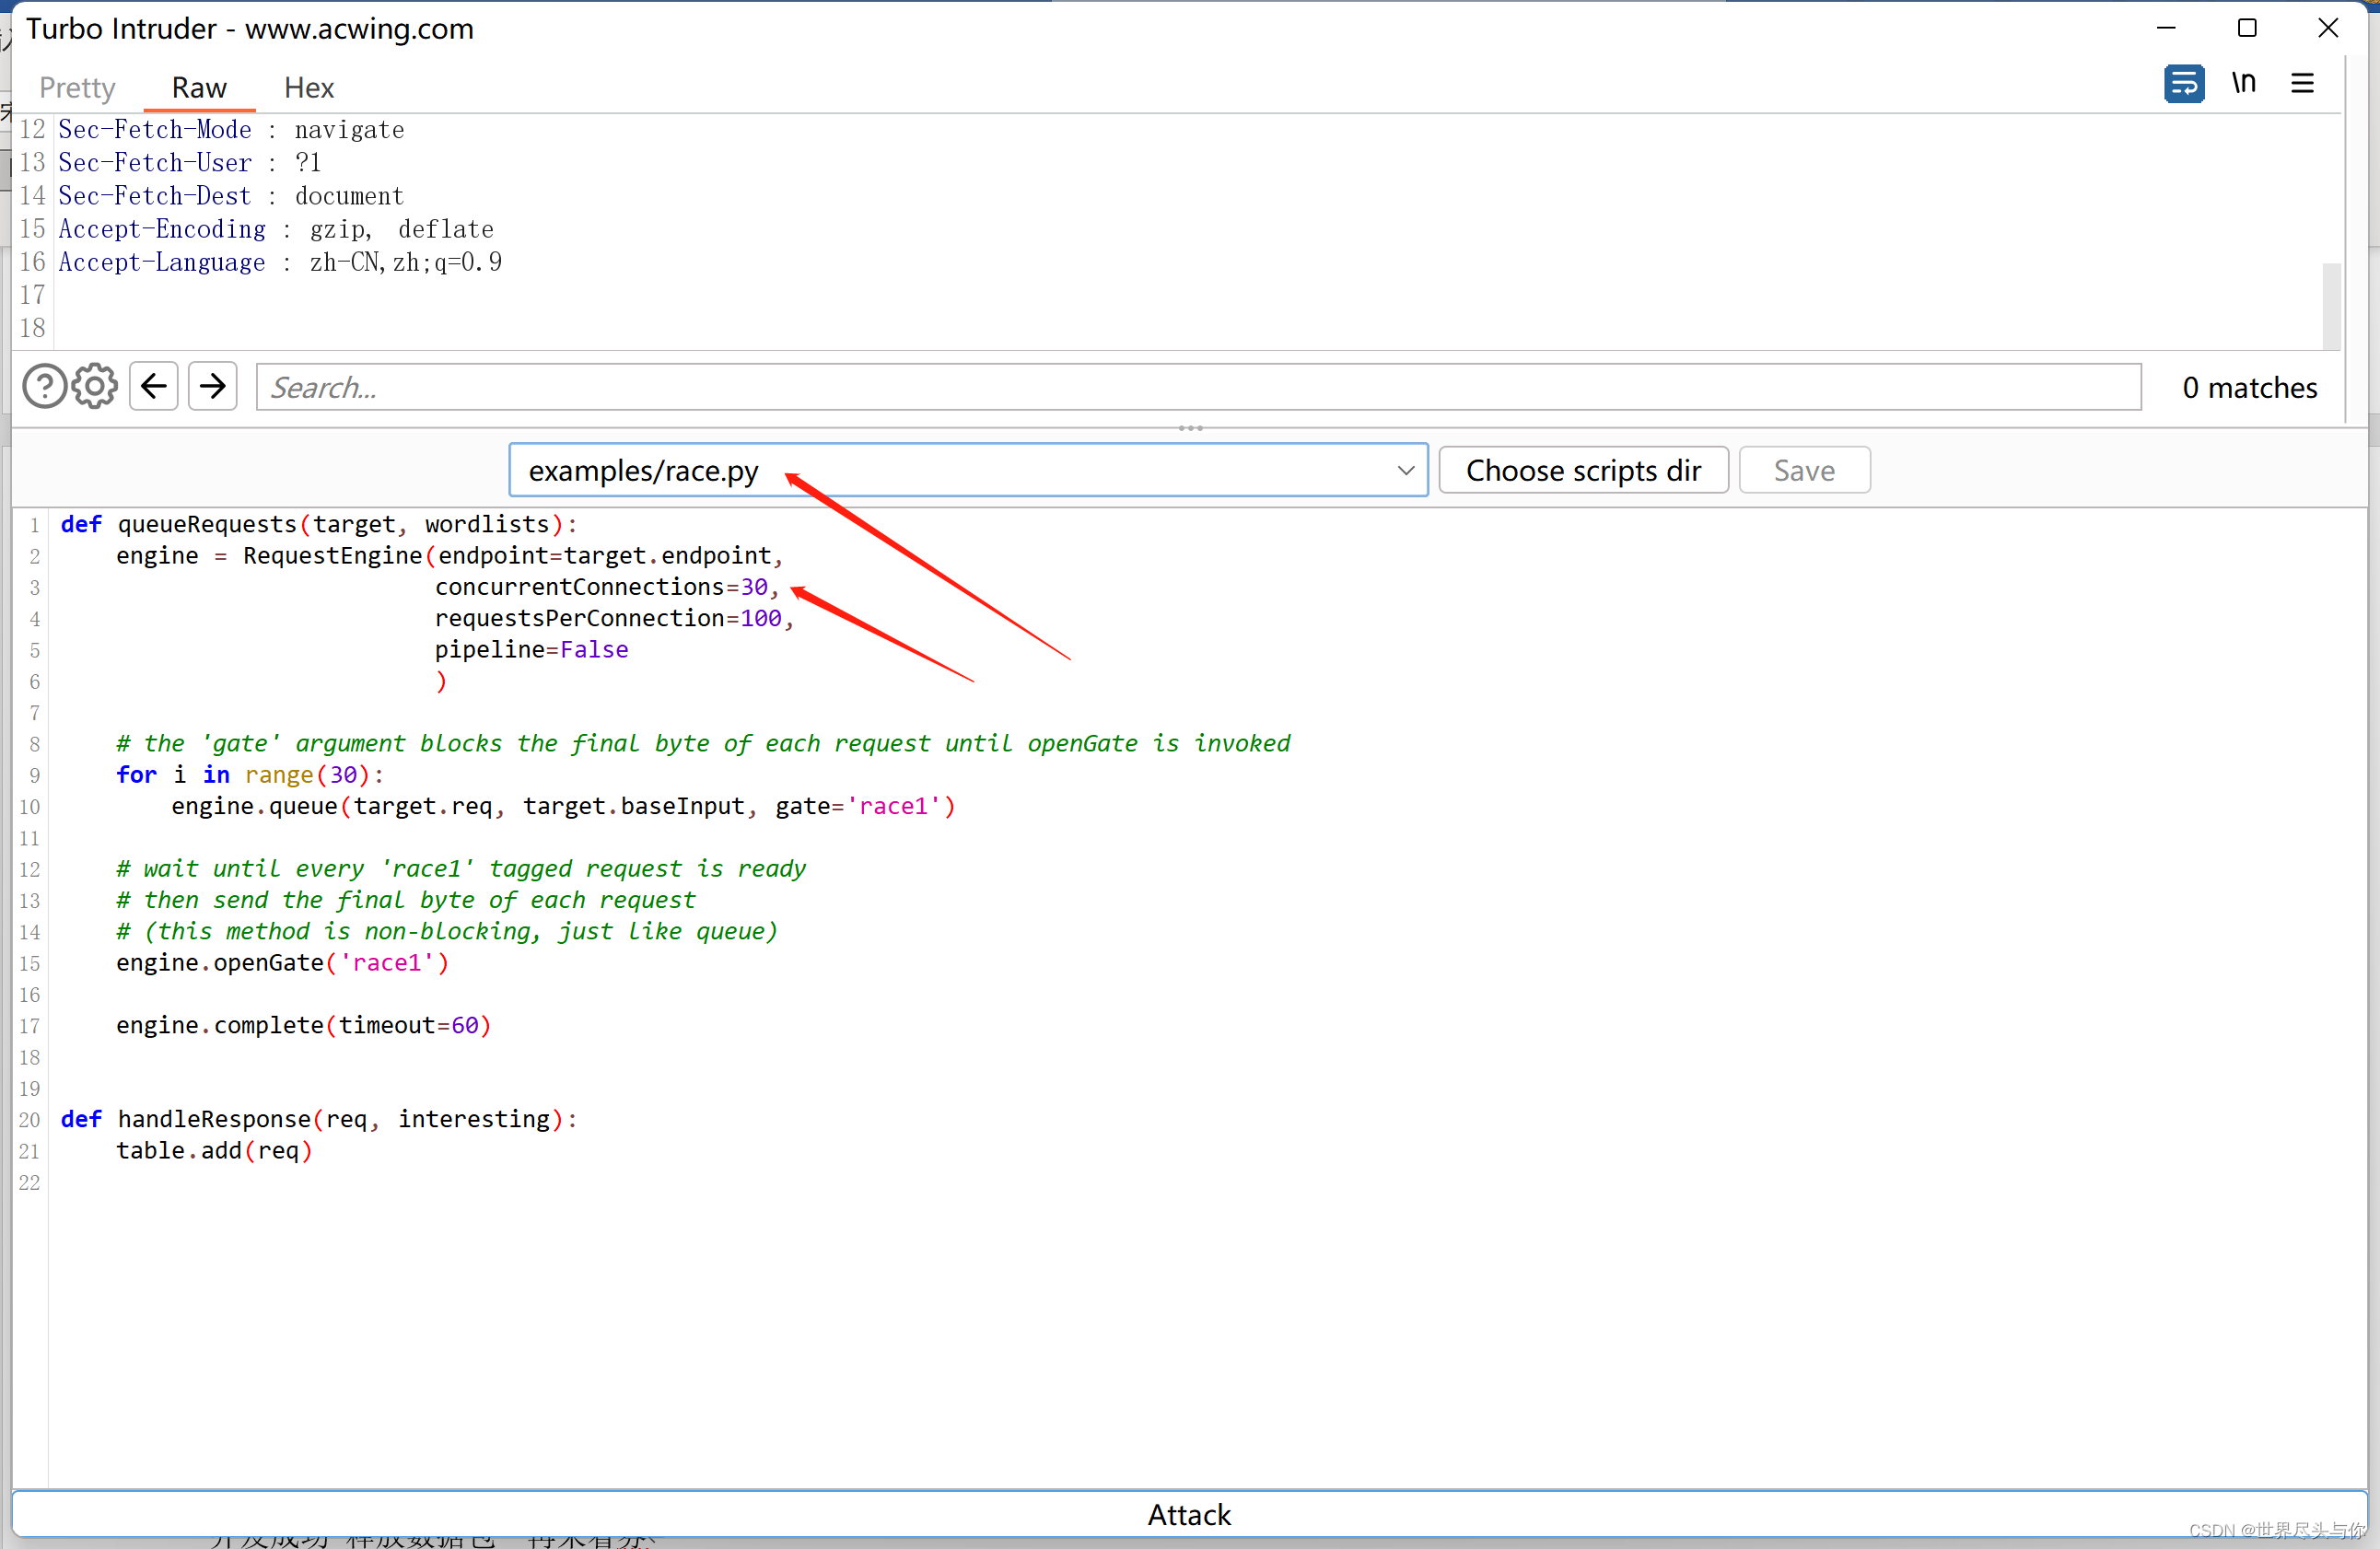Screen dimensions: 2380x1549
Task: Click the Save button
Action: pyautogui.click(x=1804, y=470)
